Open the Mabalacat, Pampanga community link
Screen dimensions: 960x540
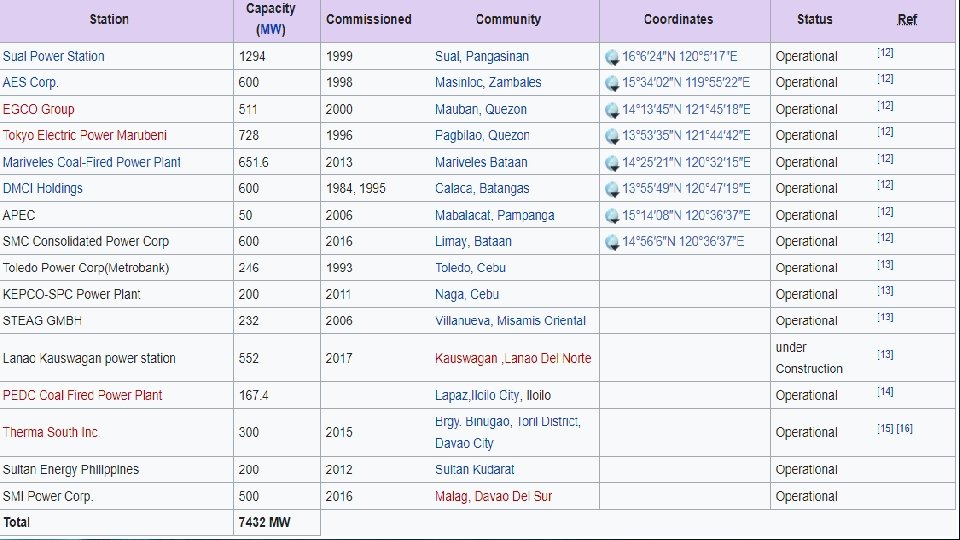(495, 216)
